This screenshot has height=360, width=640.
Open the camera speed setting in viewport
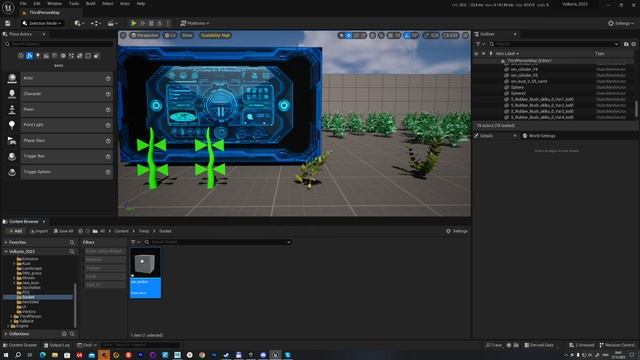tap(451, 36)
